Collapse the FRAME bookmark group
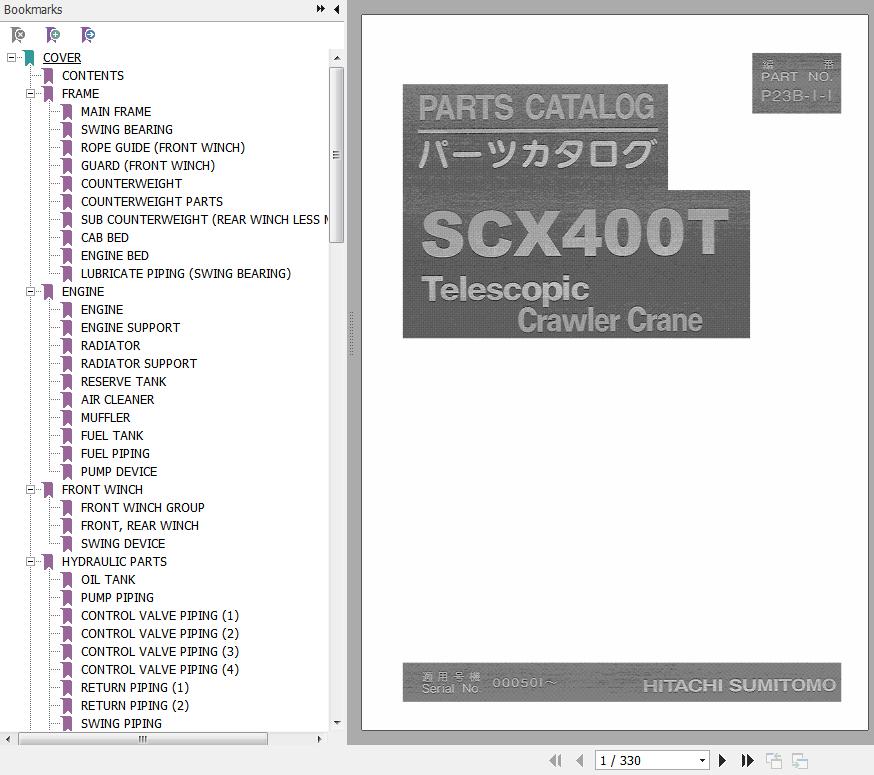874x775 pixels. pyautogui.click(x=31, y=94)
